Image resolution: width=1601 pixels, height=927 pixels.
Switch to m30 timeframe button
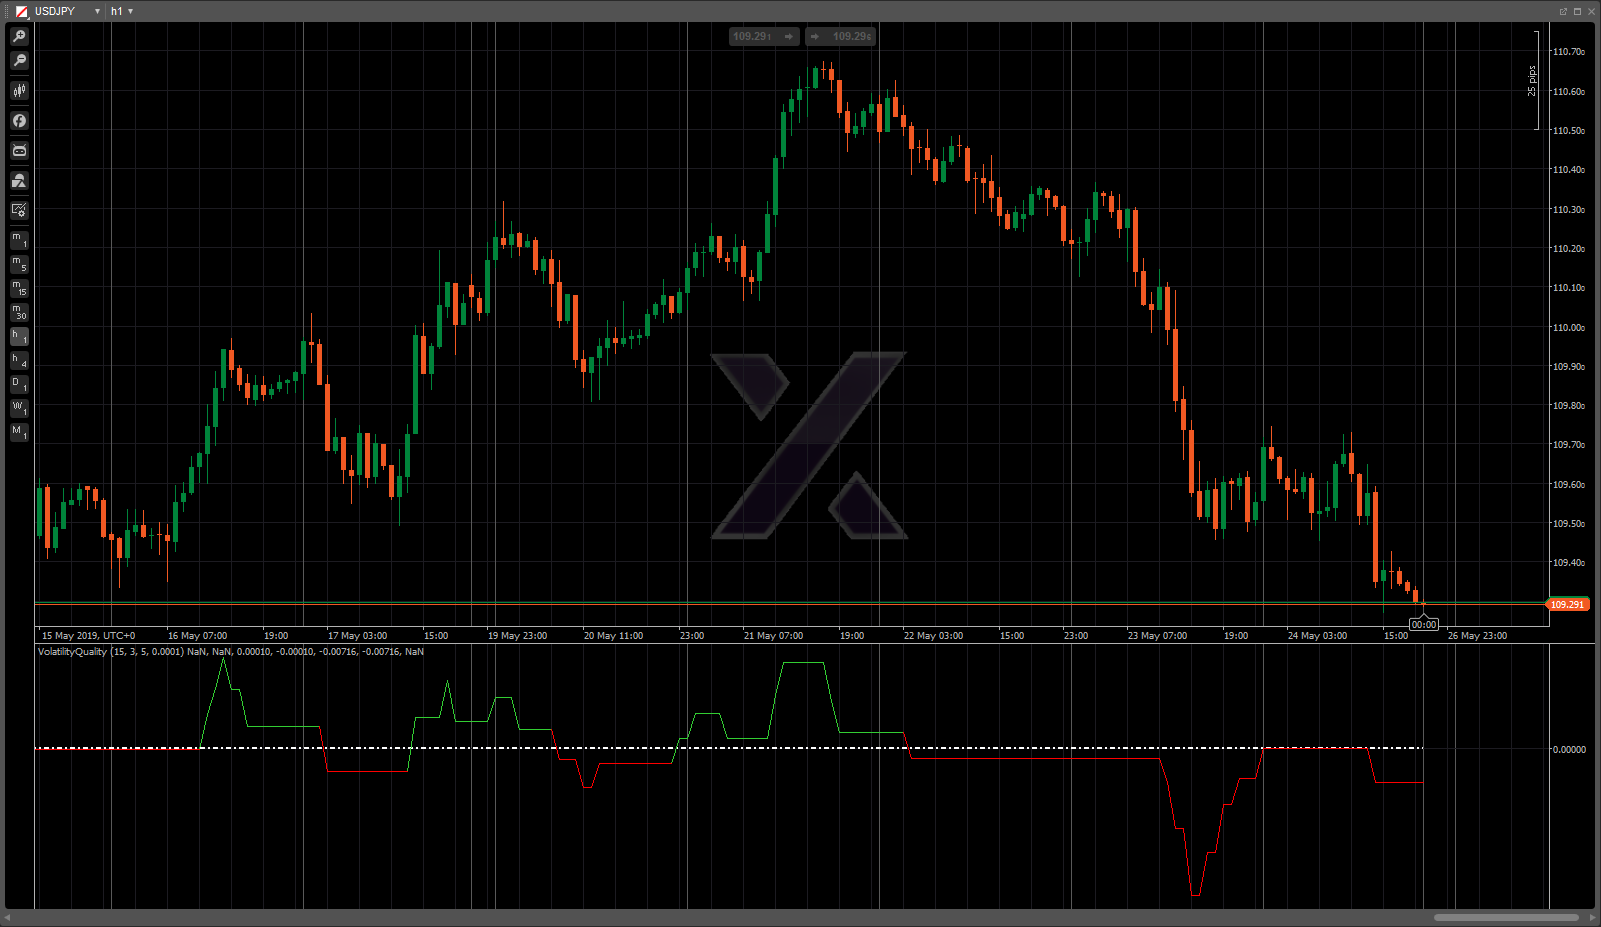[x=19, y=312]
